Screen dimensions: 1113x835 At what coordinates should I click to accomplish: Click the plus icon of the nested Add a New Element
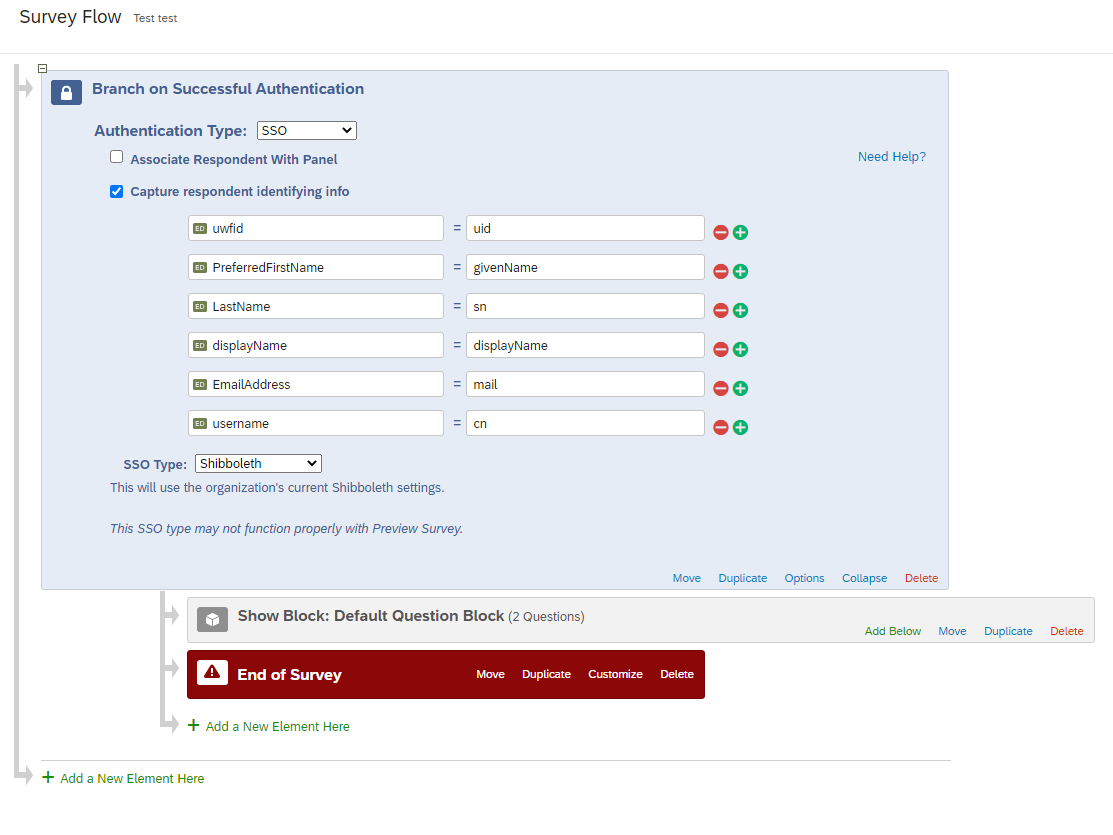[193, 725]
